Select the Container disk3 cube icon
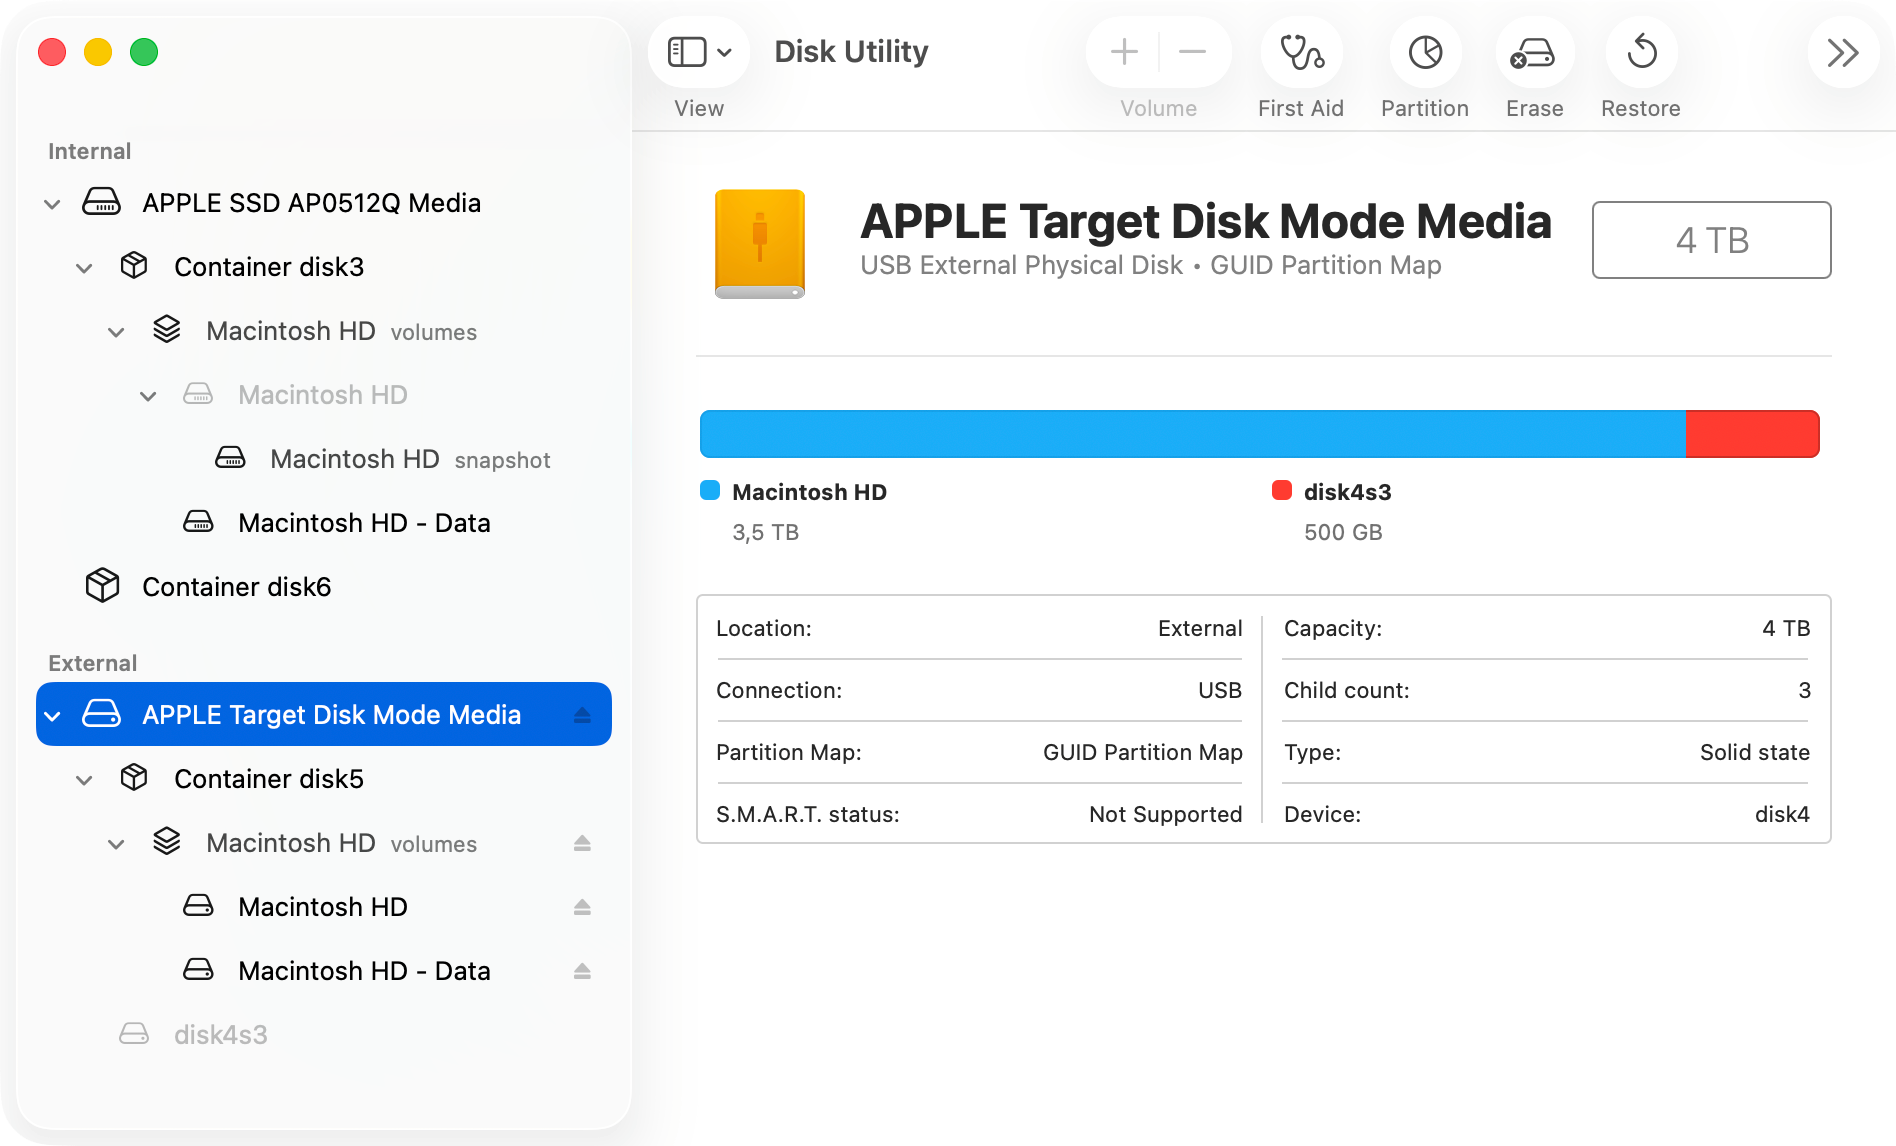 pos(134,265)
